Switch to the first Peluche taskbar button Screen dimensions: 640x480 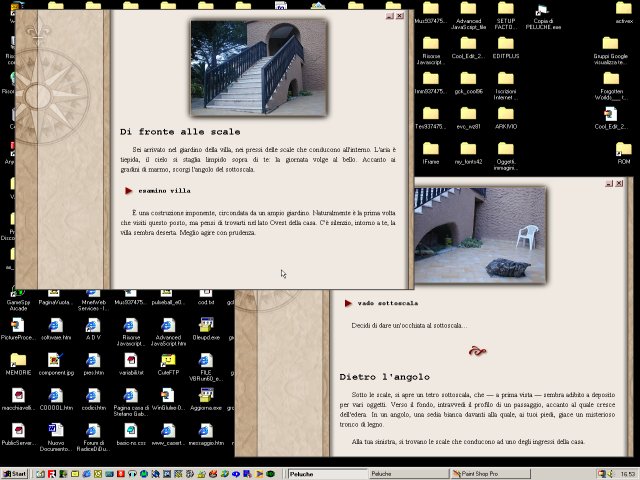coord(327,474)
